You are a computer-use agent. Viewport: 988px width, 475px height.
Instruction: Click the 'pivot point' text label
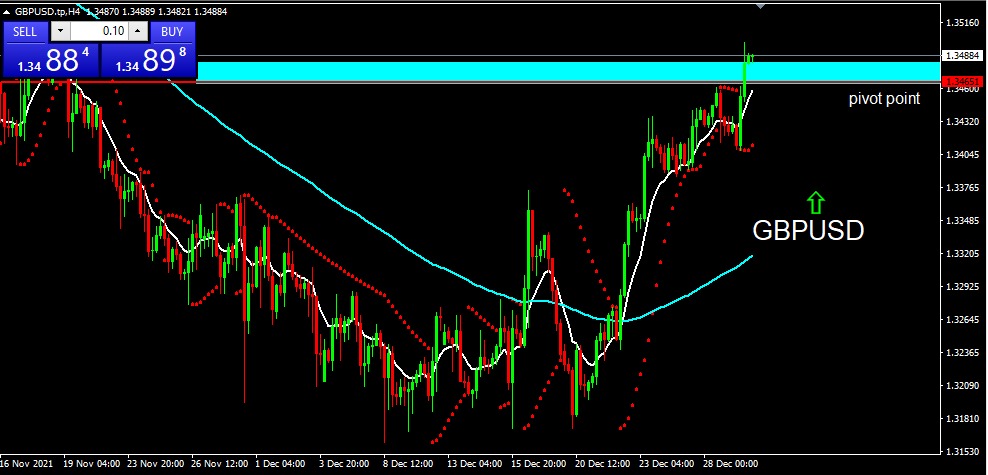click(884, 99)
